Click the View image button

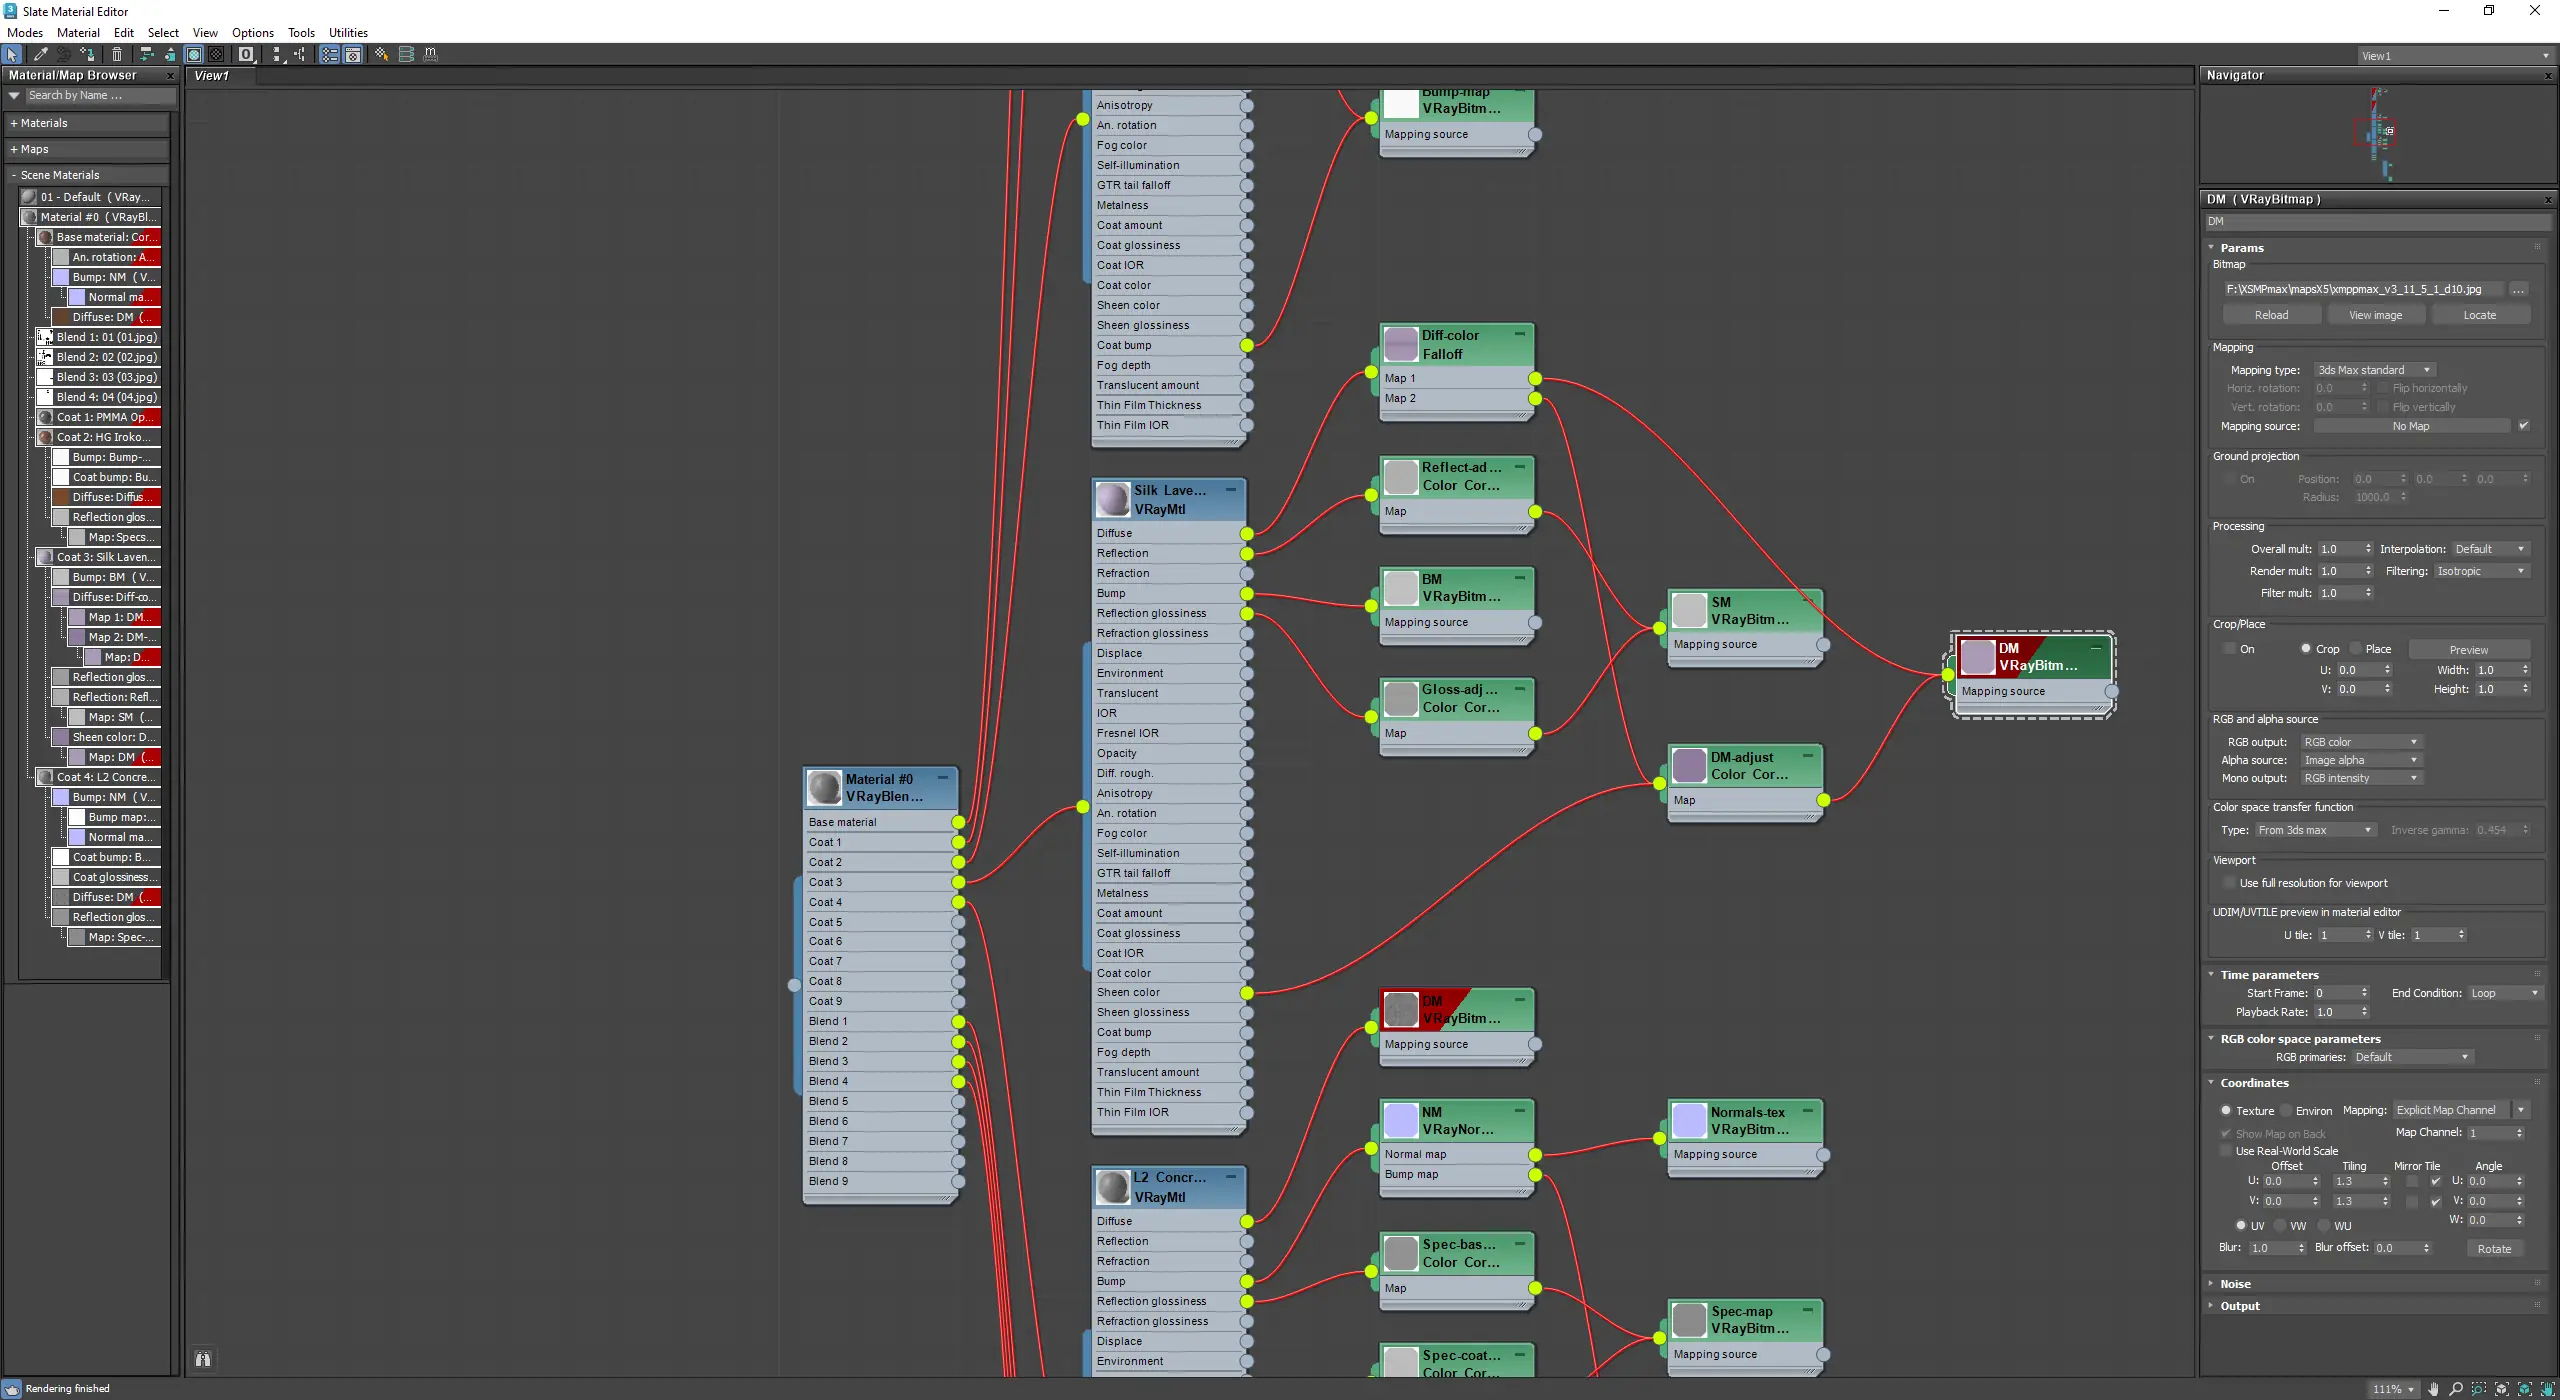point(2375,315)
